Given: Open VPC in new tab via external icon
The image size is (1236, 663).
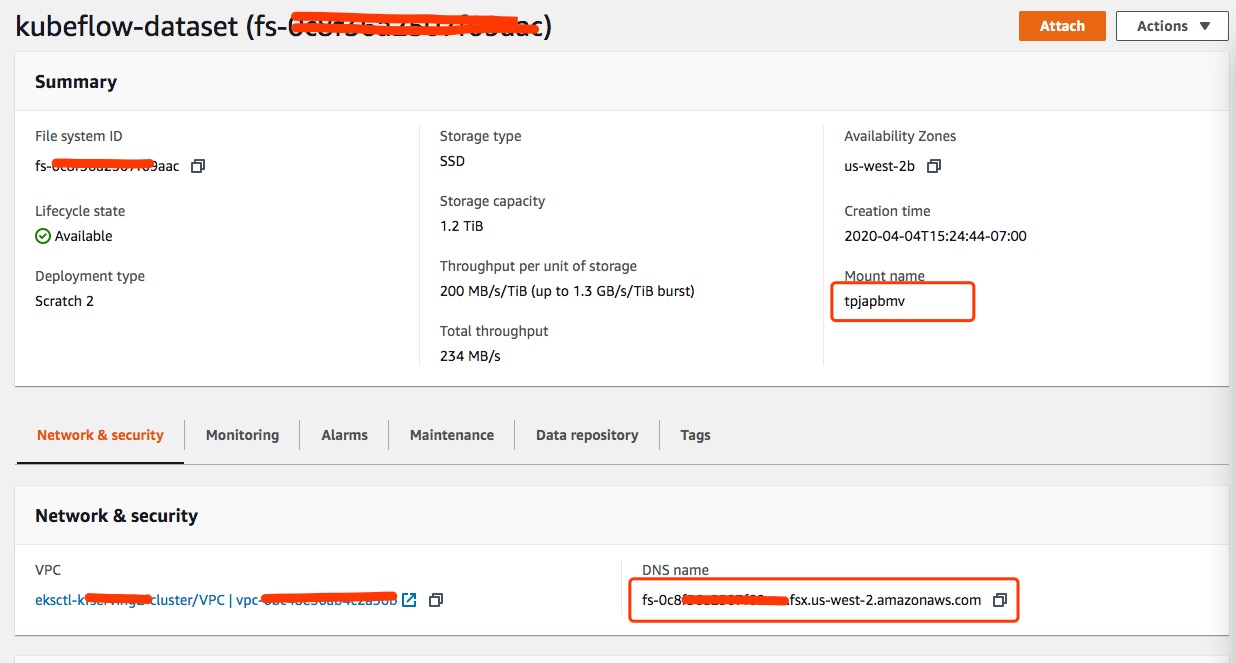Looking at the screenshot, I should pyautogui.click(x=409, y=600).
